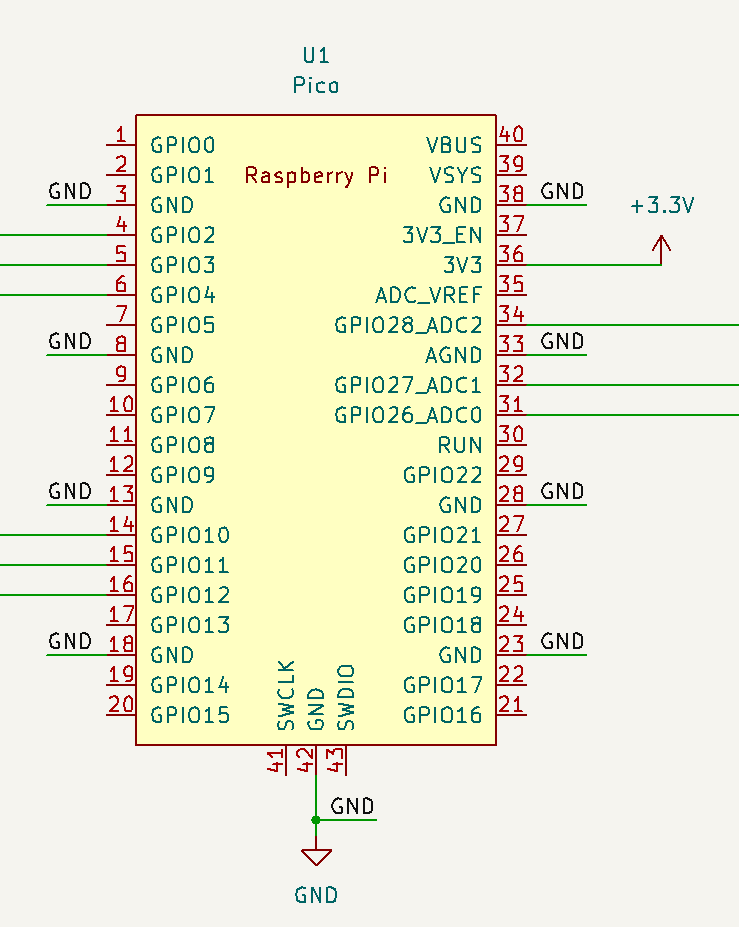Select the GND net label at pin 23
The image size is (739, 927).
pos(562,642)
